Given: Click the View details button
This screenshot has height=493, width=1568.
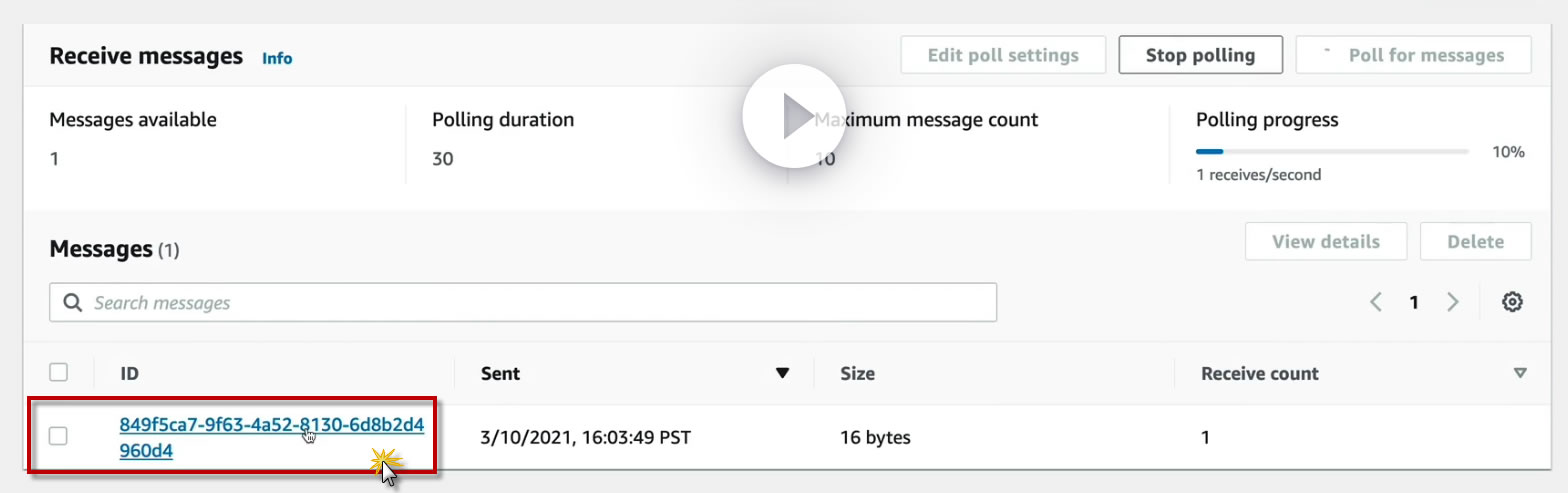Looking at the screenshot, I should (1325, 241).
